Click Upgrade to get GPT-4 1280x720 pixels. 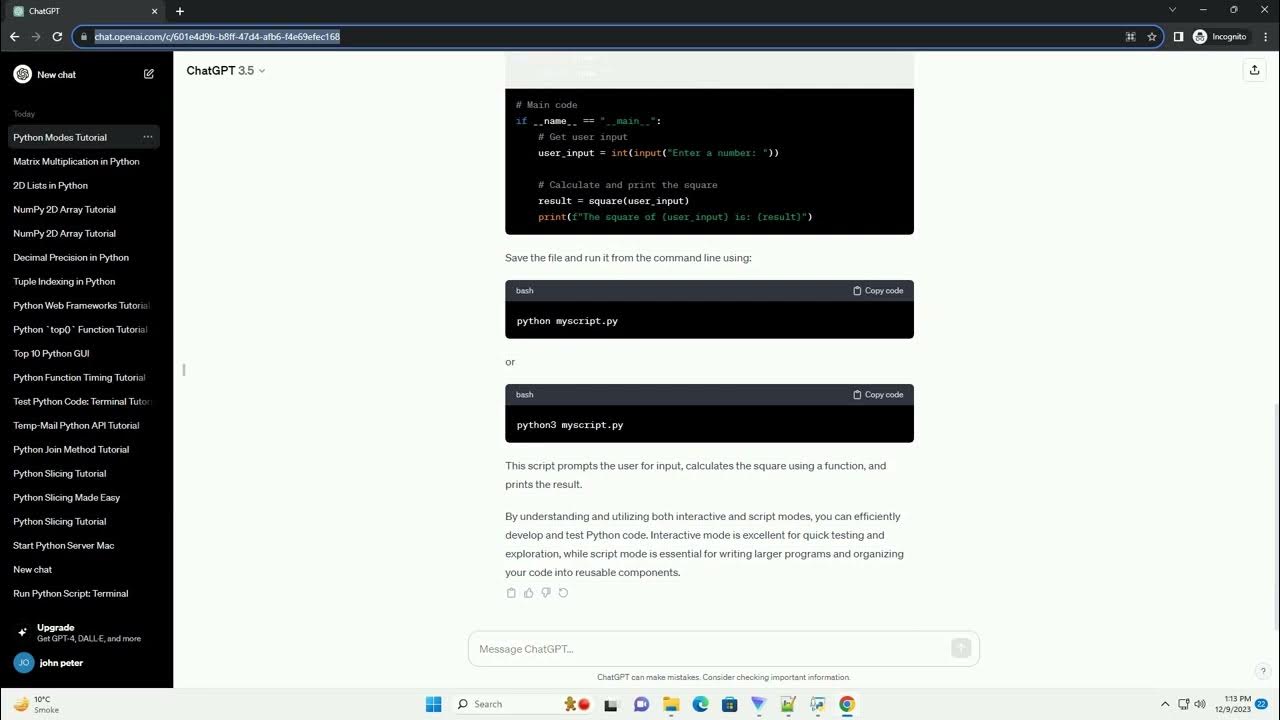pos(86,632)
